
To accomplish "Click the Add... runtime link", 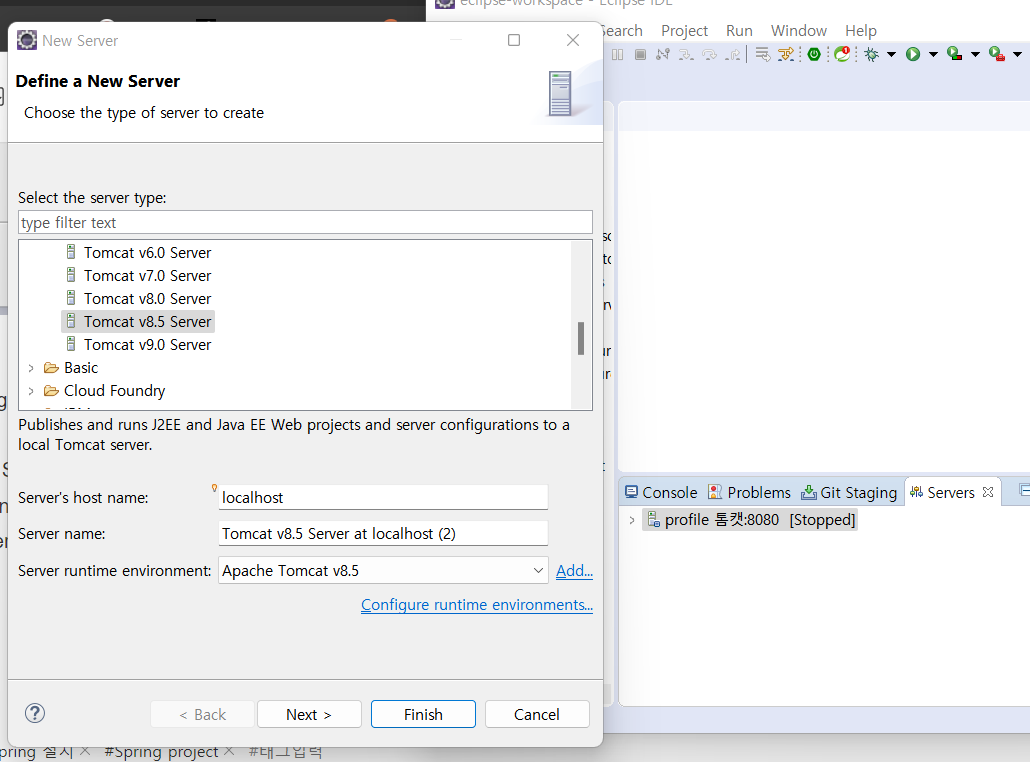I will (574, 571).
